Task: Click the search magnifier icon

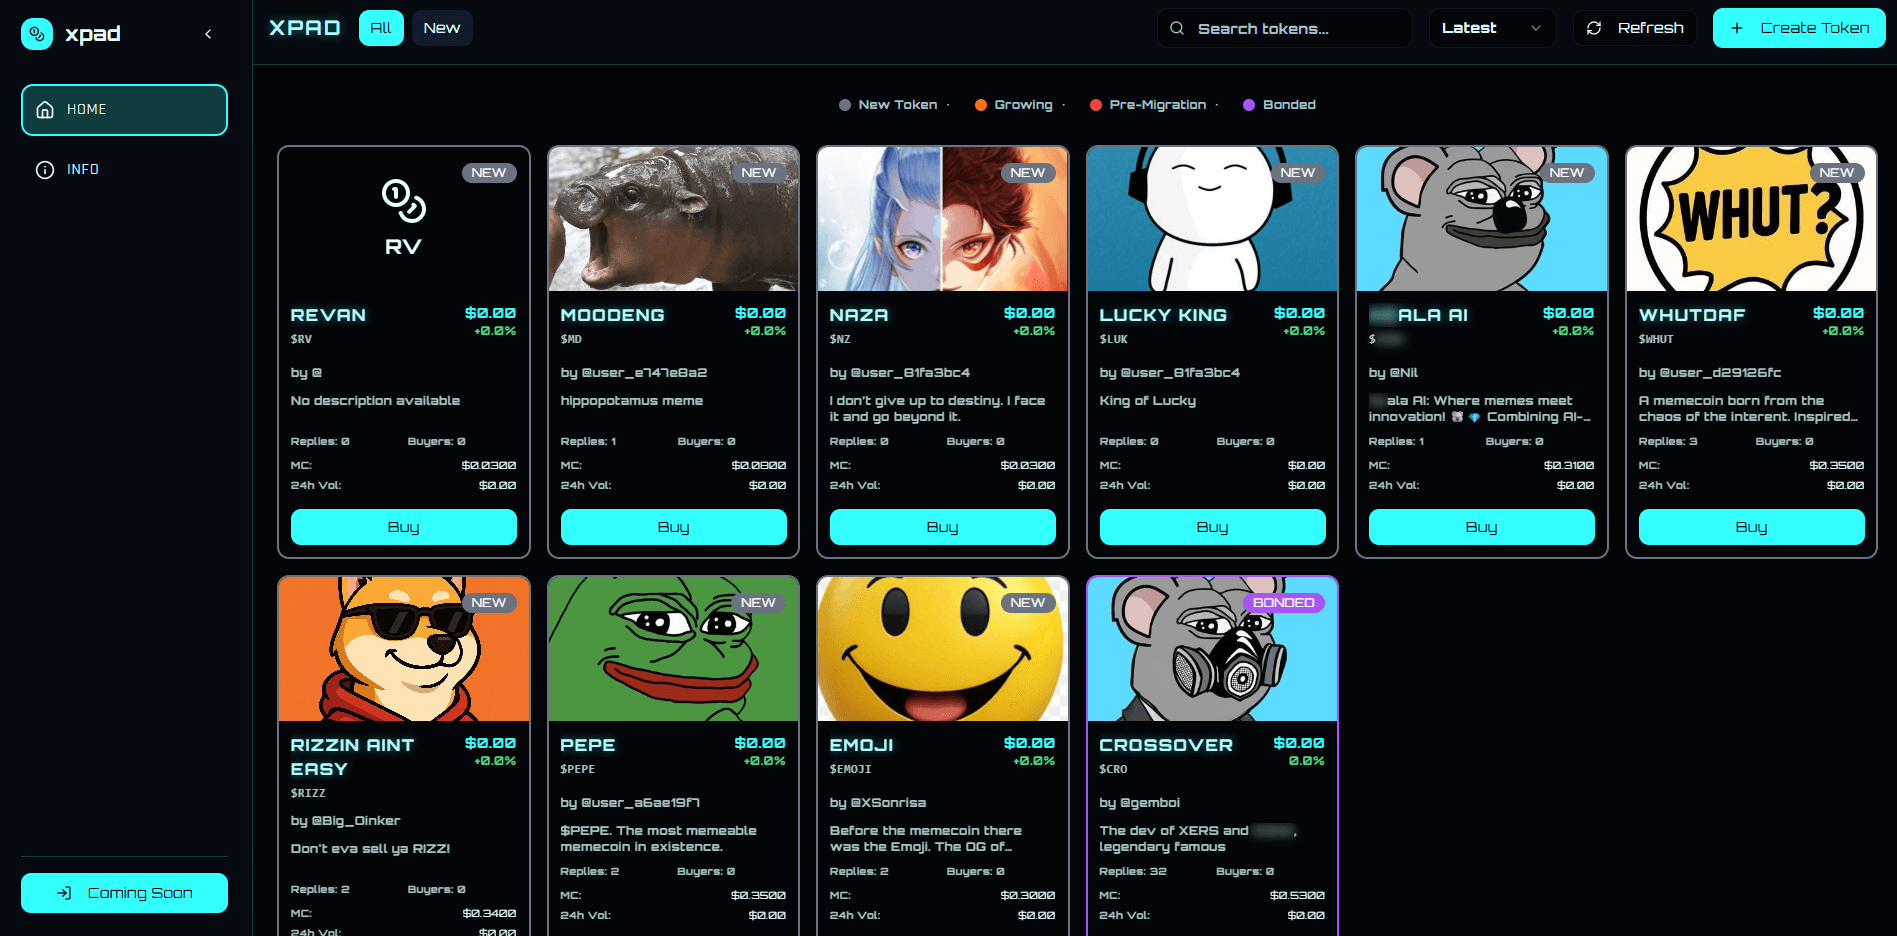Action: [1177, 28]
